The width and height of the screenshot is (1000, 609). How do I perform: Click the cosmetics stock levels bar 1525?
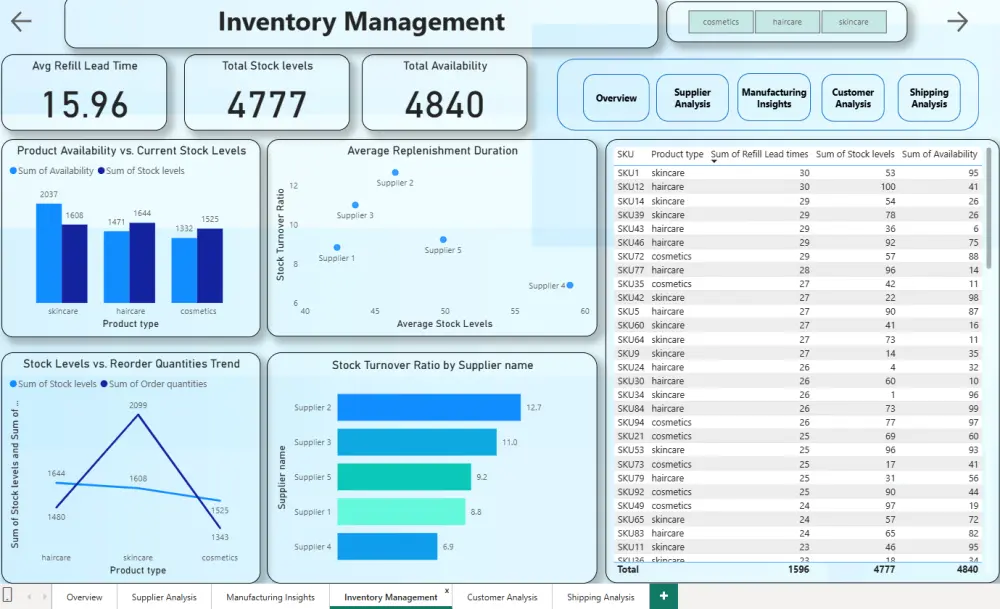click(210, 266)
